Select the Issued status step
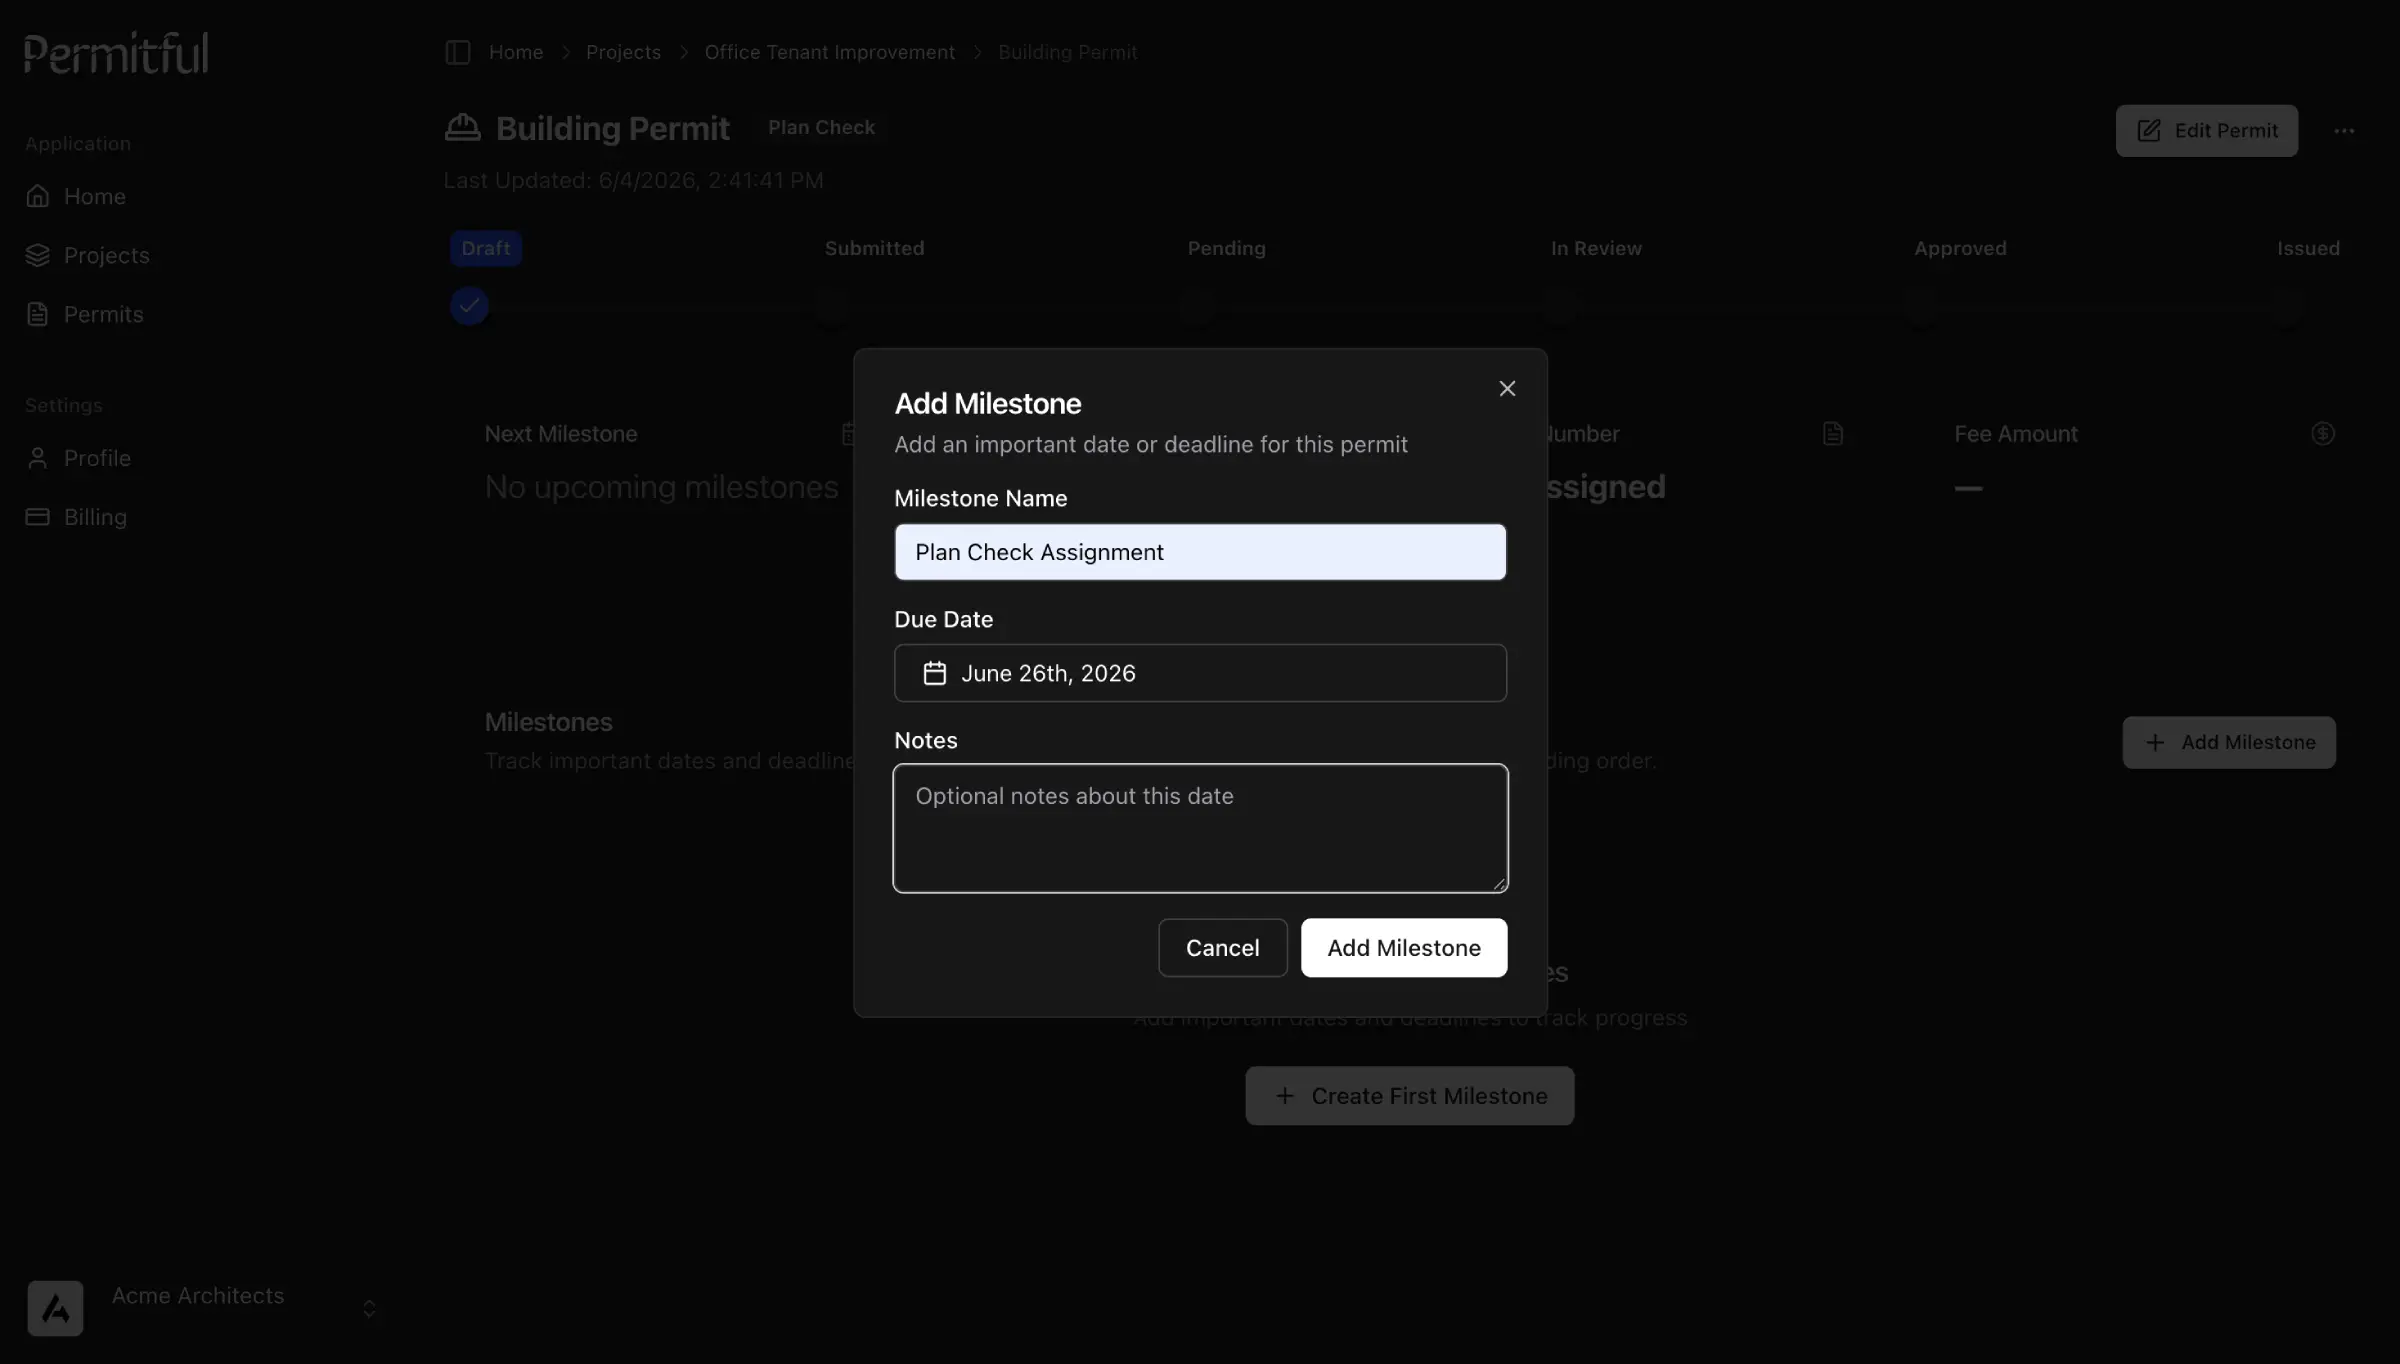 coord(2308,248)
